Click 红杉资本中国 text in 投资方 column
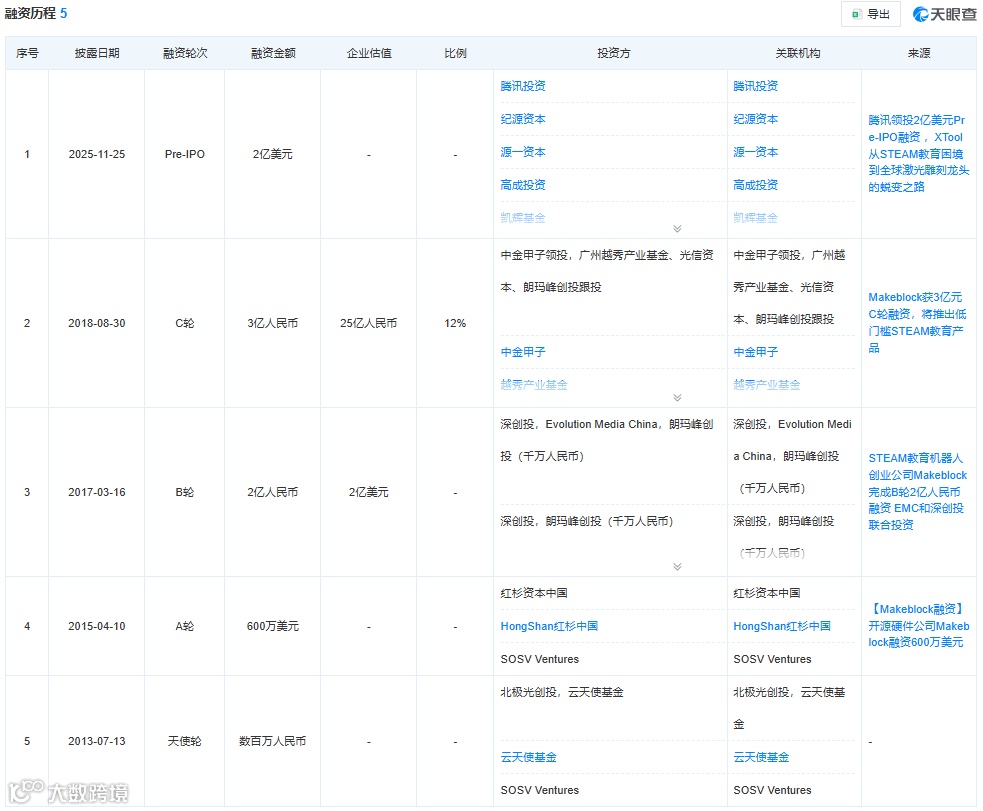 (x=534, y=593)
